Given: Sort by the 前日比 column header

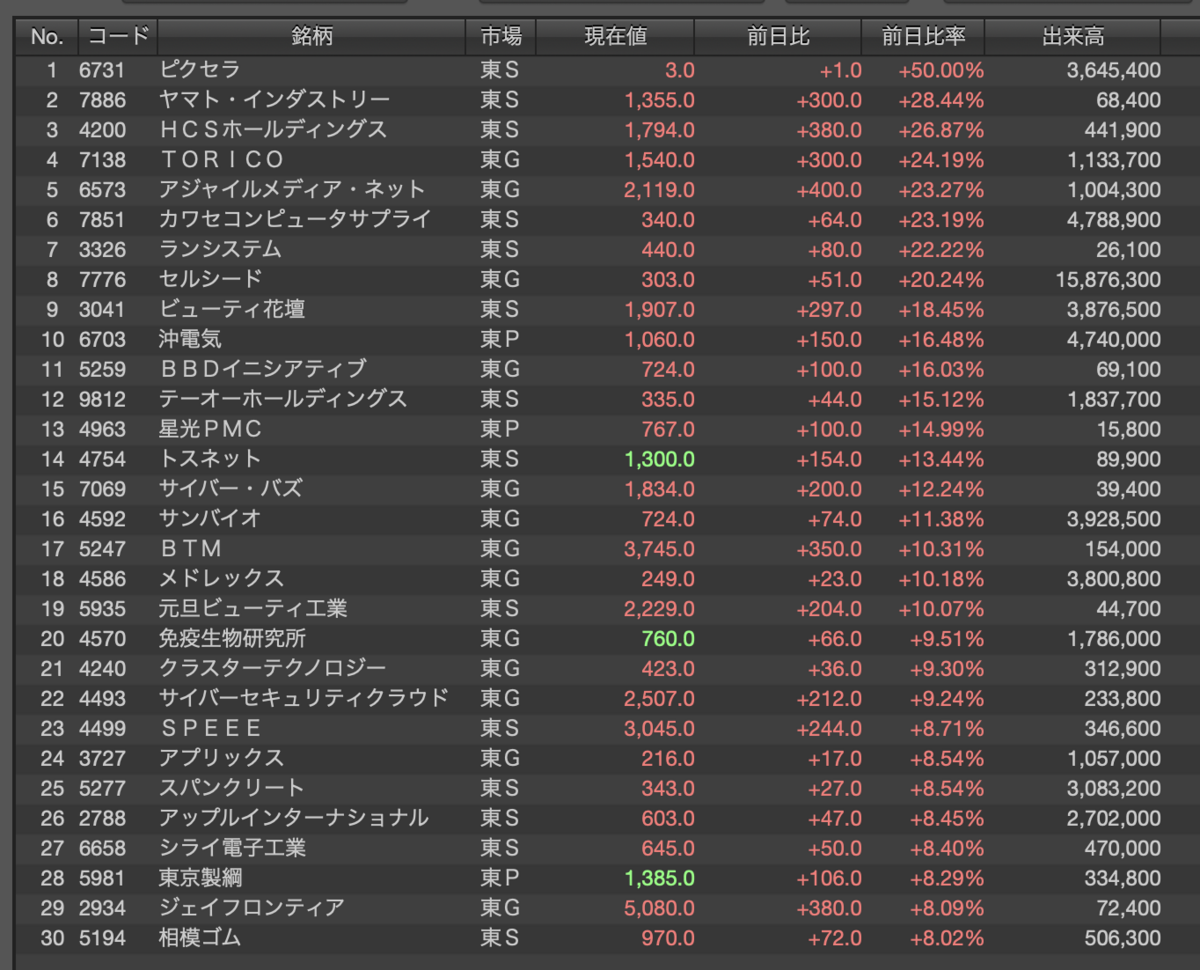Looking at the screenshot, I should point(778,37).
